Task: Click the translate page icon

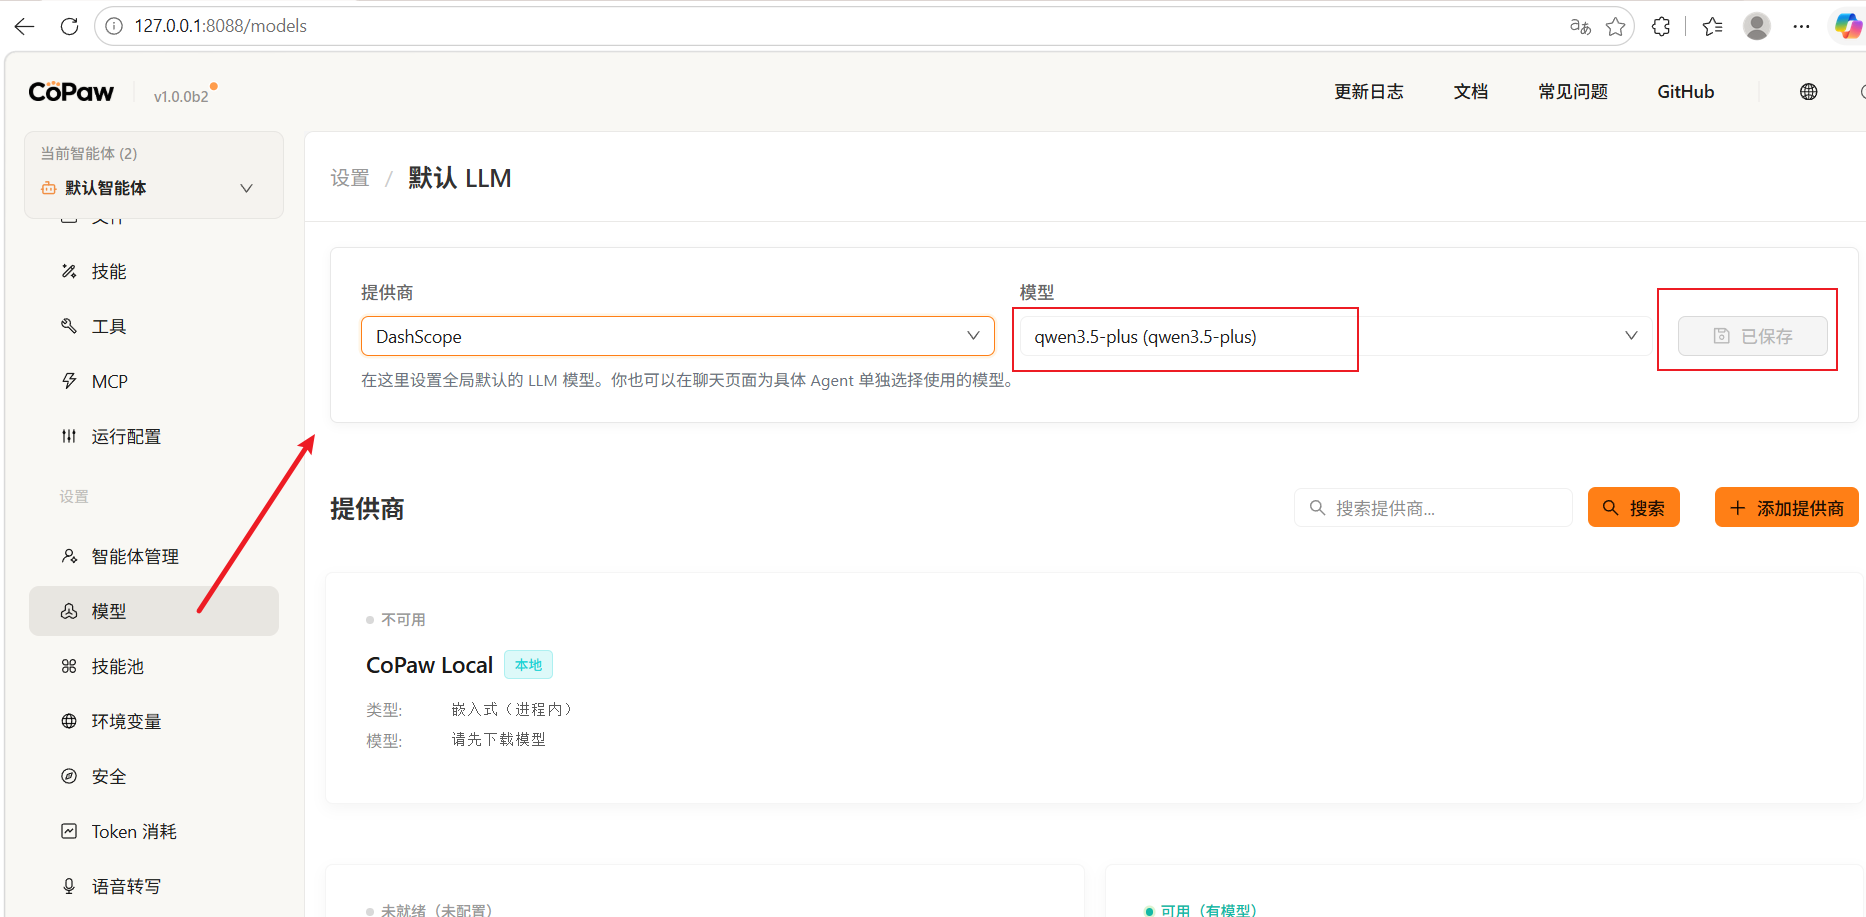Action: 1580,27
